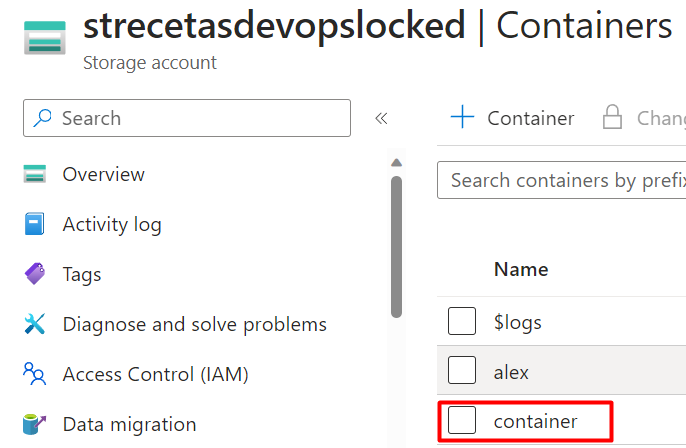Click the Activity log book icon

(35, 224)
